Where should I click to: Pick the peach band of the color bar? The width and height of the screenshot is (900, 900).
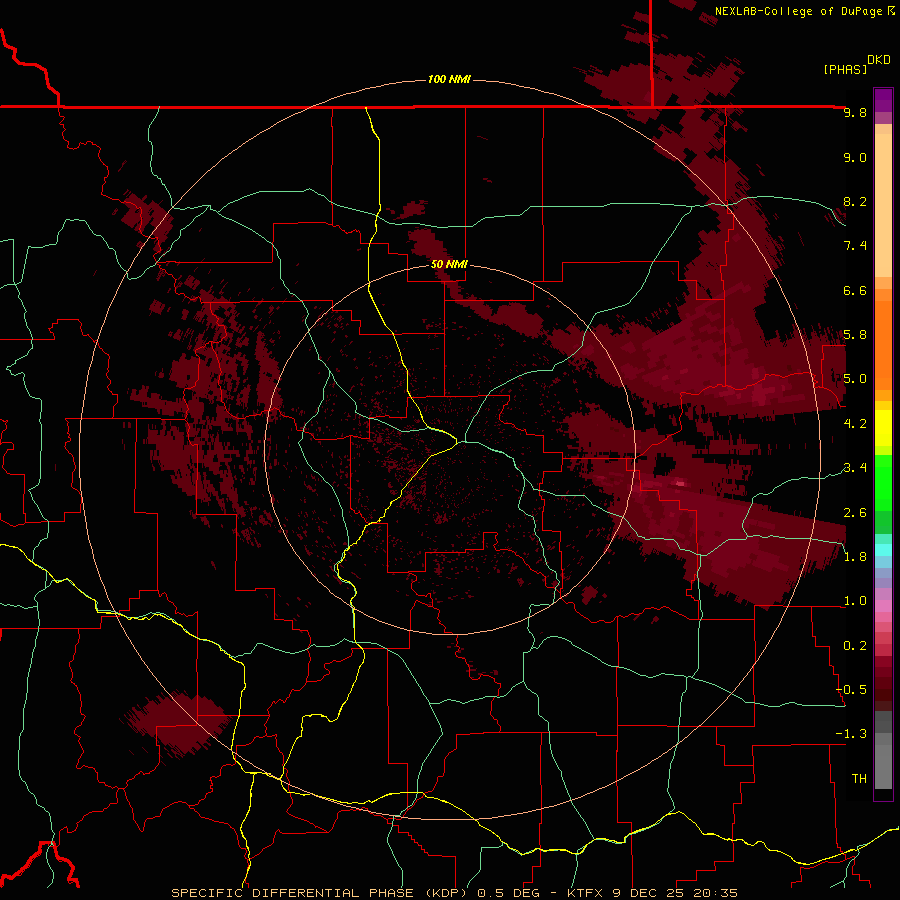click(x=883, y=205)
